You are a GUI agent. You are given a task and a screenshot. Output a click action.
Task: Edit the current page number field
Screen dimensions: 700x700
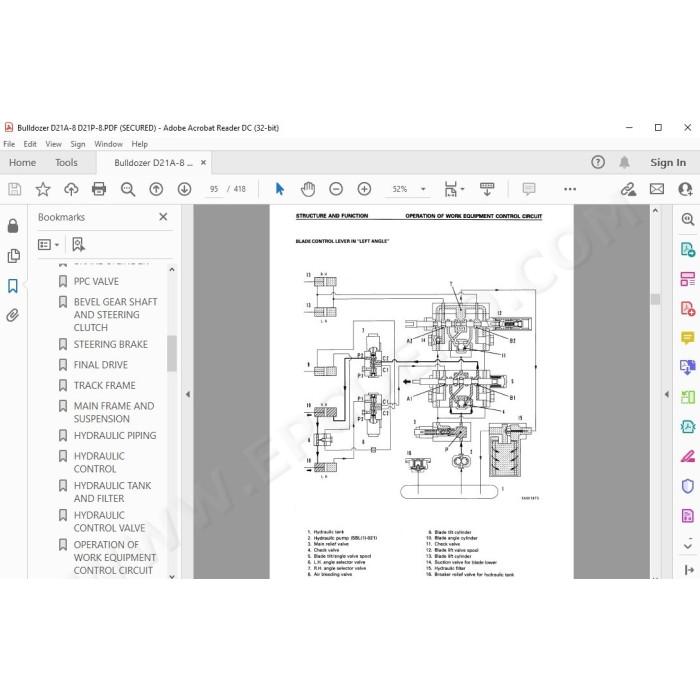click(x=214, y=189)
